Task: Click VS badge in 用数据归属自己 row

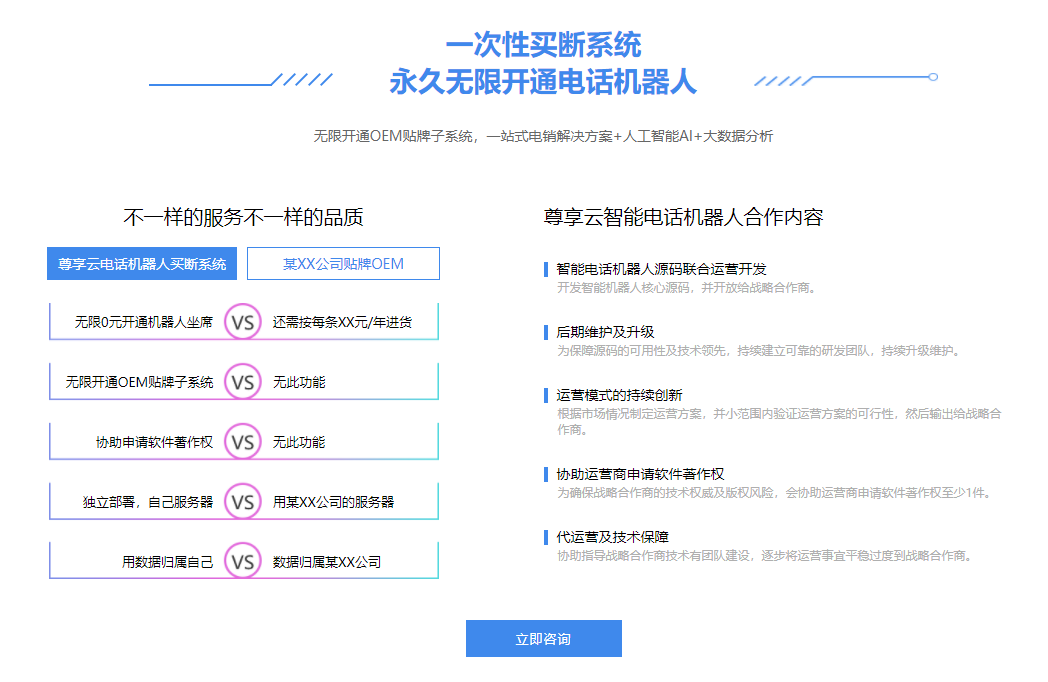Action: [x=243, y=562]
